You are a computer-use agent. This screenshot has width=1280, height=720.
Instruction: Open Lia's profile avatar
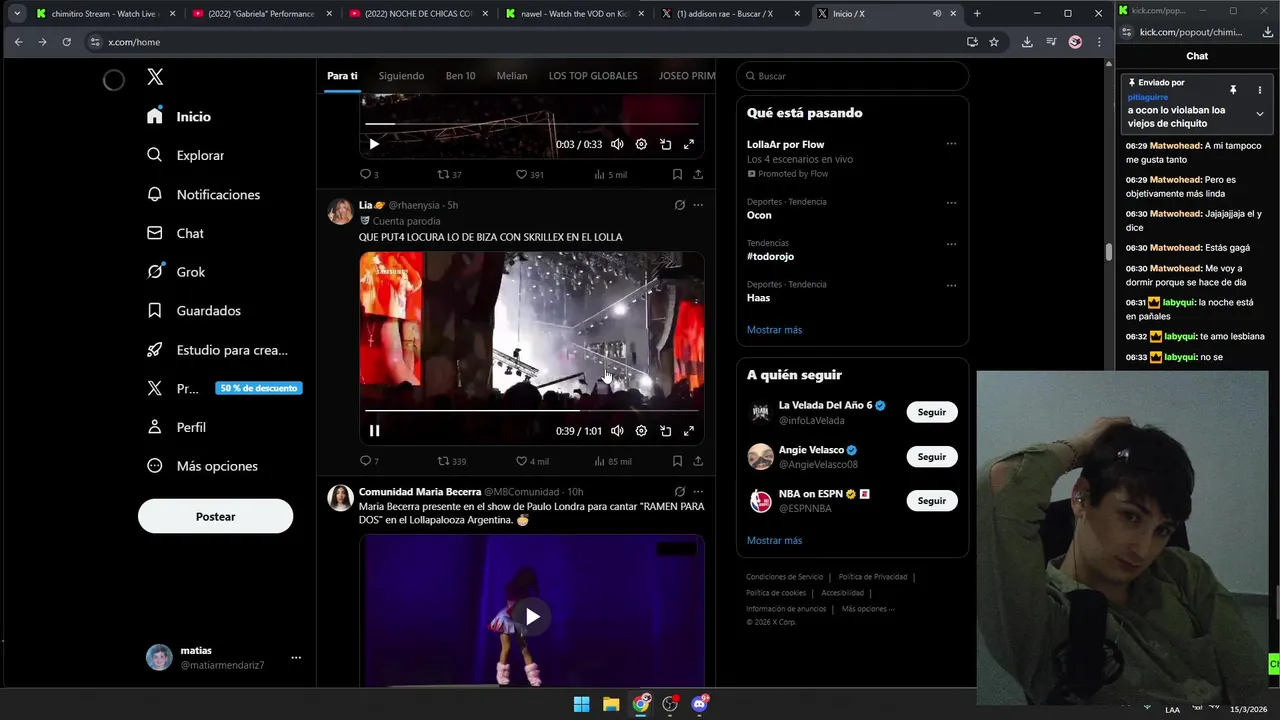click(x=340, y=211)
